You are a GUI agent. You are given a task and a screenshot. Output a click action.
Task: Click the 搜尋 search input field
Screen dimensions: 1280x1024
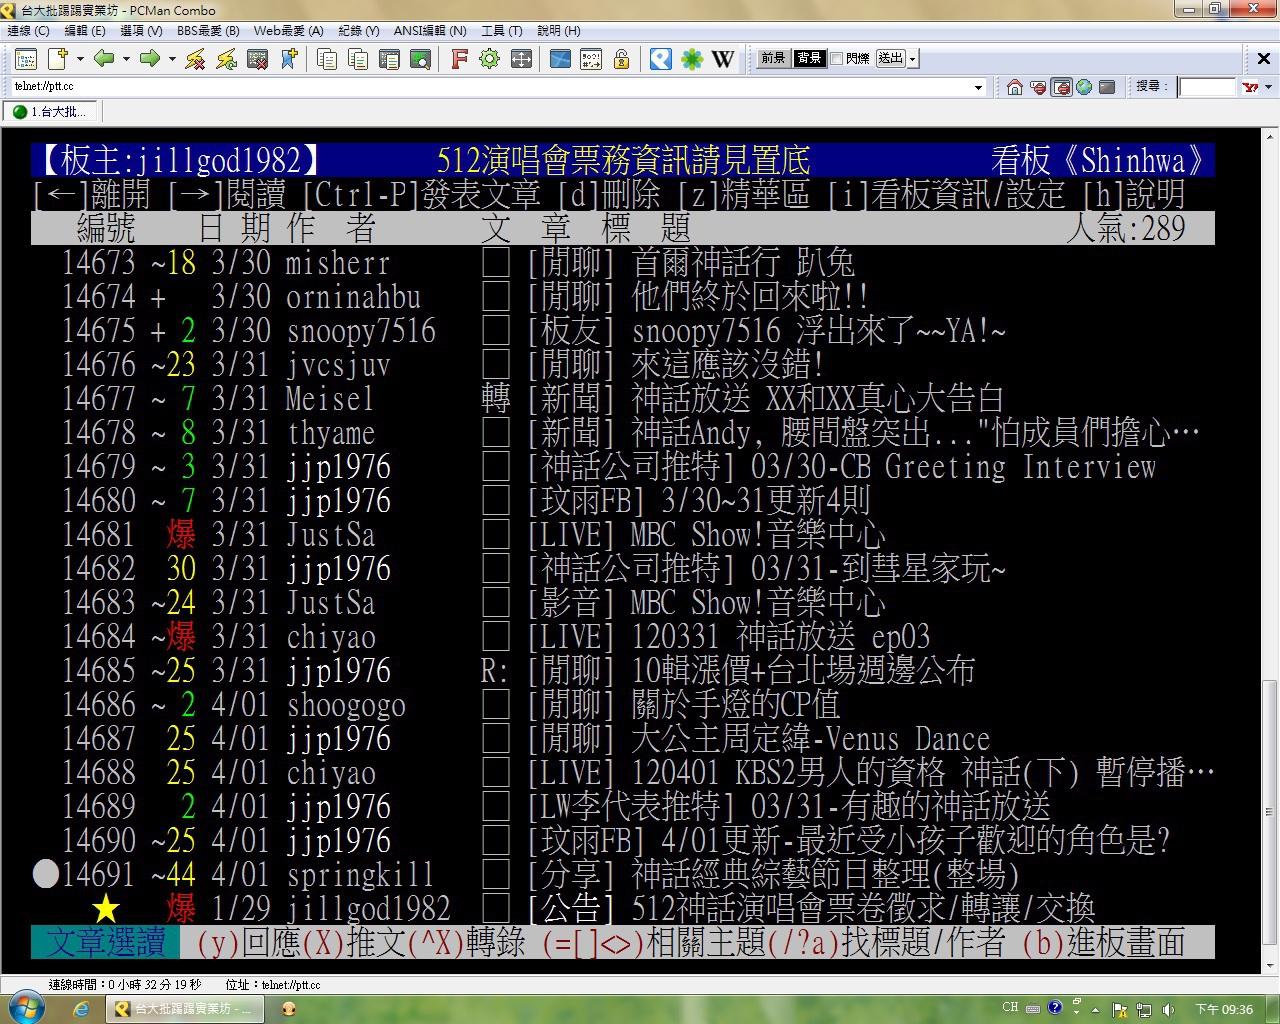(x=1207, y=87)
